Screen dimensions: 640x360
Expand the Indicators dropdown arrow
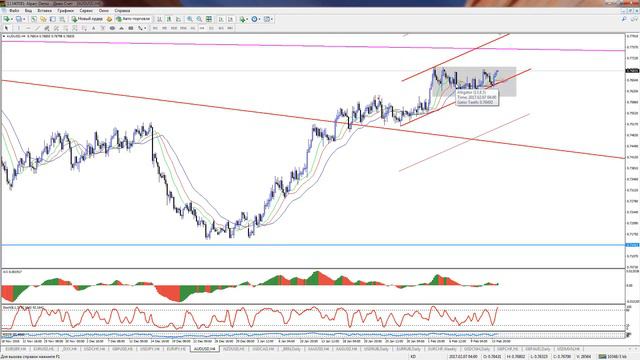[247, 19]
